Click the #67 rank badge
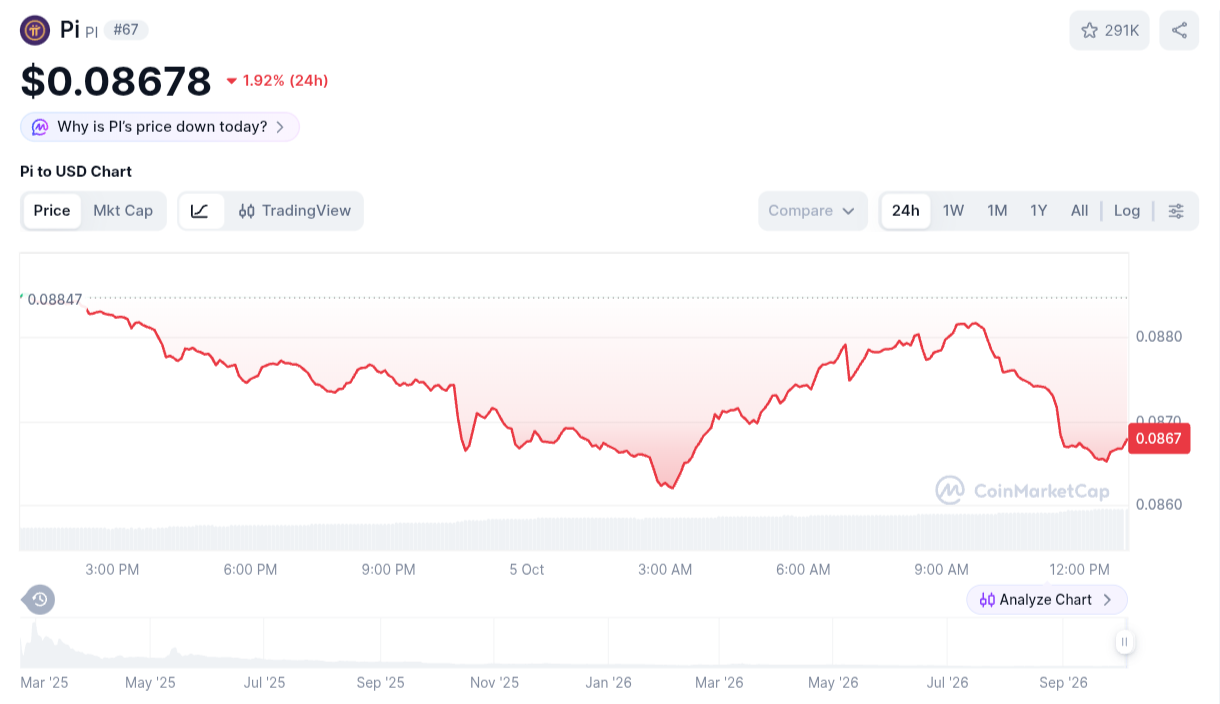The image size is (1220, 704). 126,30
